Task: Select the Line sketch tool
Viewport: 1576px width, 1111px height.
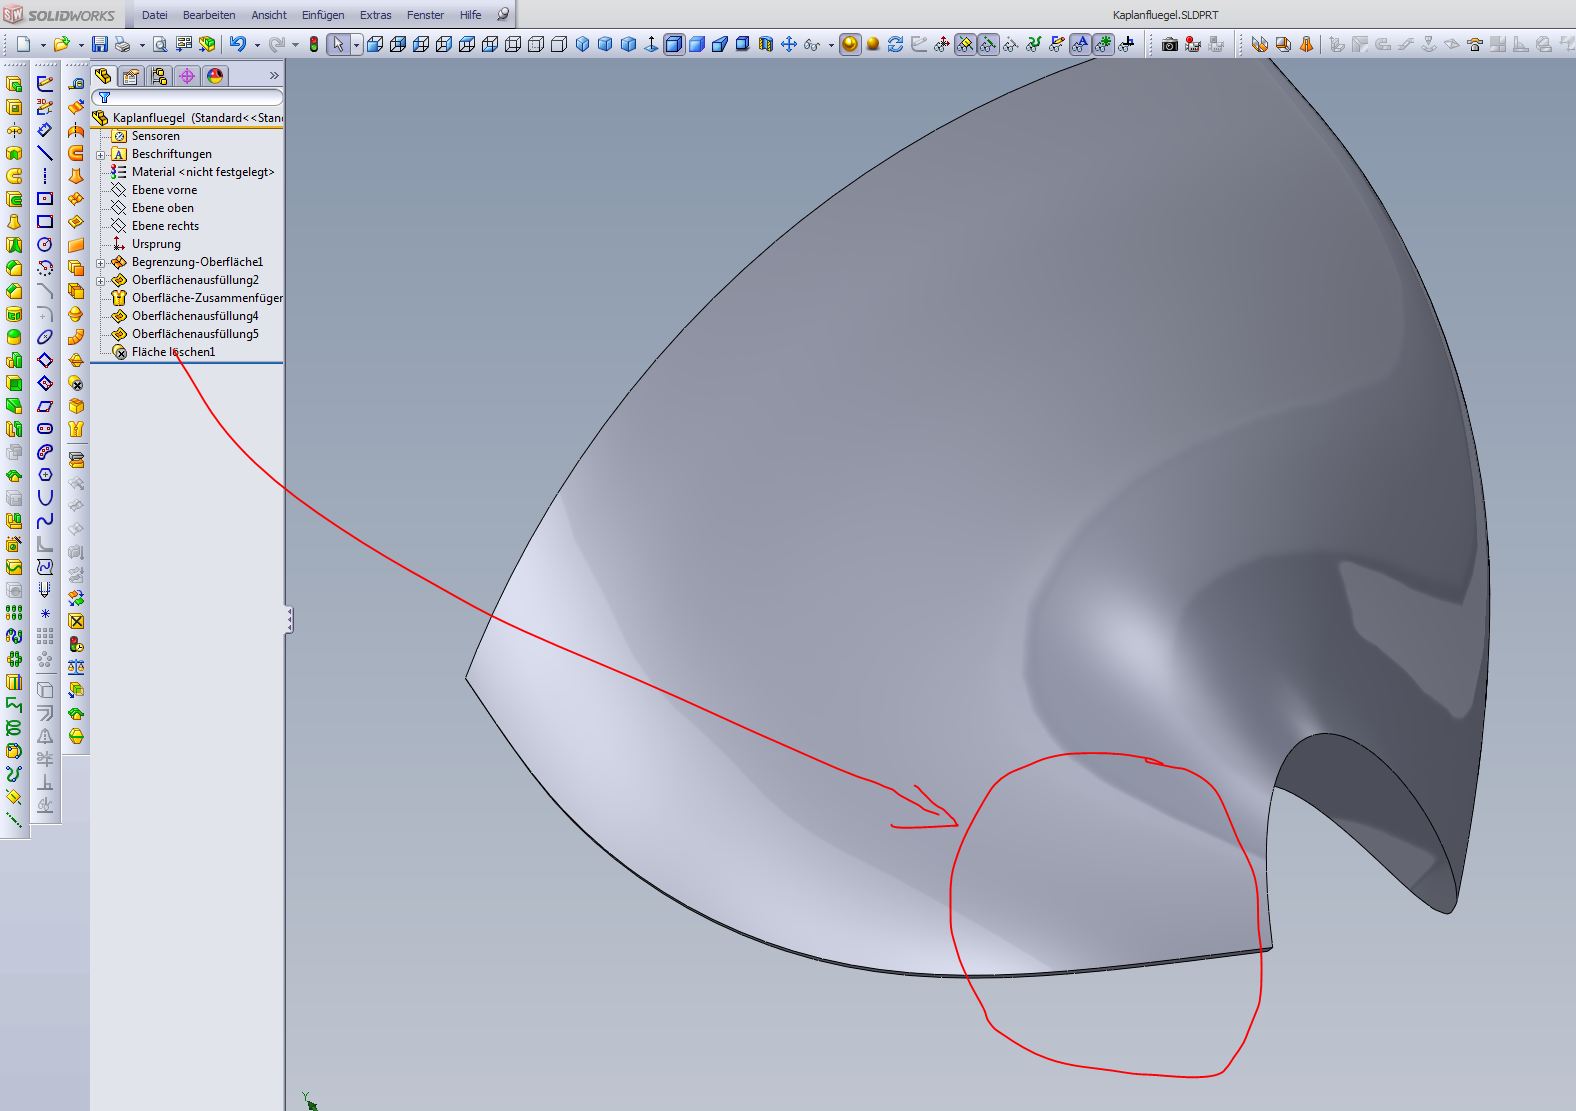Action: coord(45,153)
